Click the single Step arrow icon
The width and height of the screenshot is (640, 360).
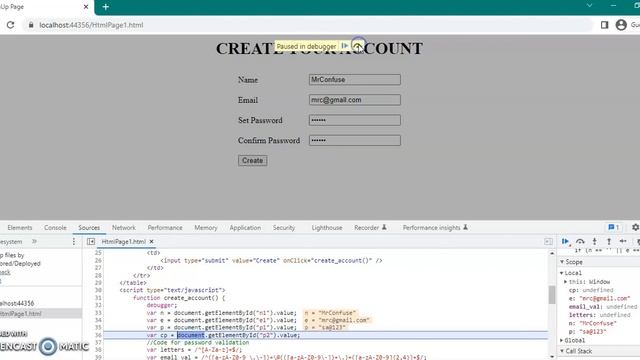tap(623, 242)
